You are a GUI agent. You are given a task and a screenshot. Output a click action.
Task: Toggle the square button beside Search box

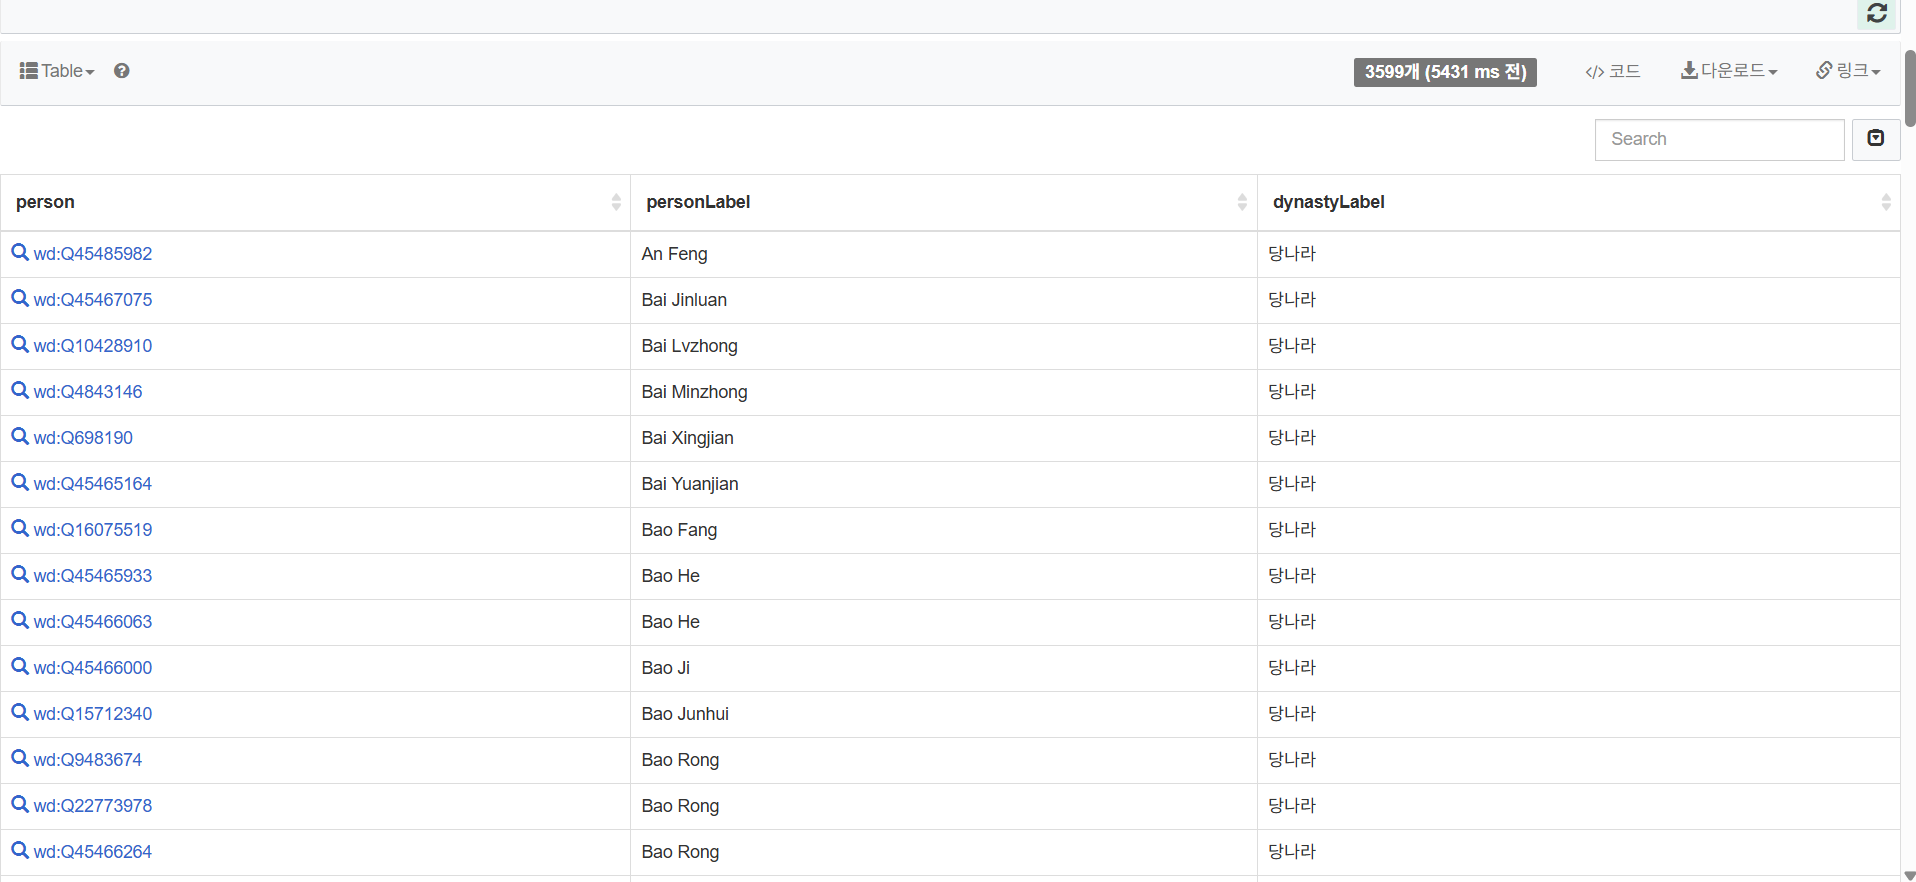tap(1876, 139)
